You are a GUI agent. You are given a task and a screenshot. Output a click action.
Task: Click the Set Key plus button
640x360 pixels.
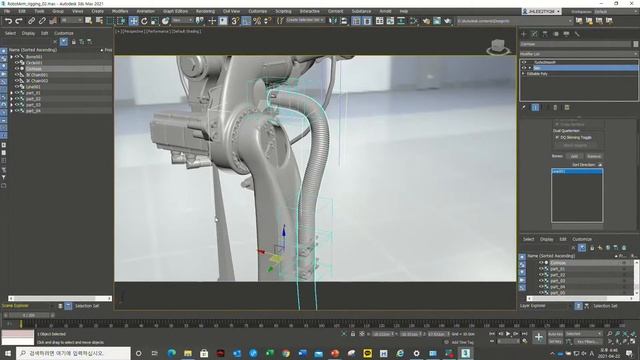click(x=539, y=338)
